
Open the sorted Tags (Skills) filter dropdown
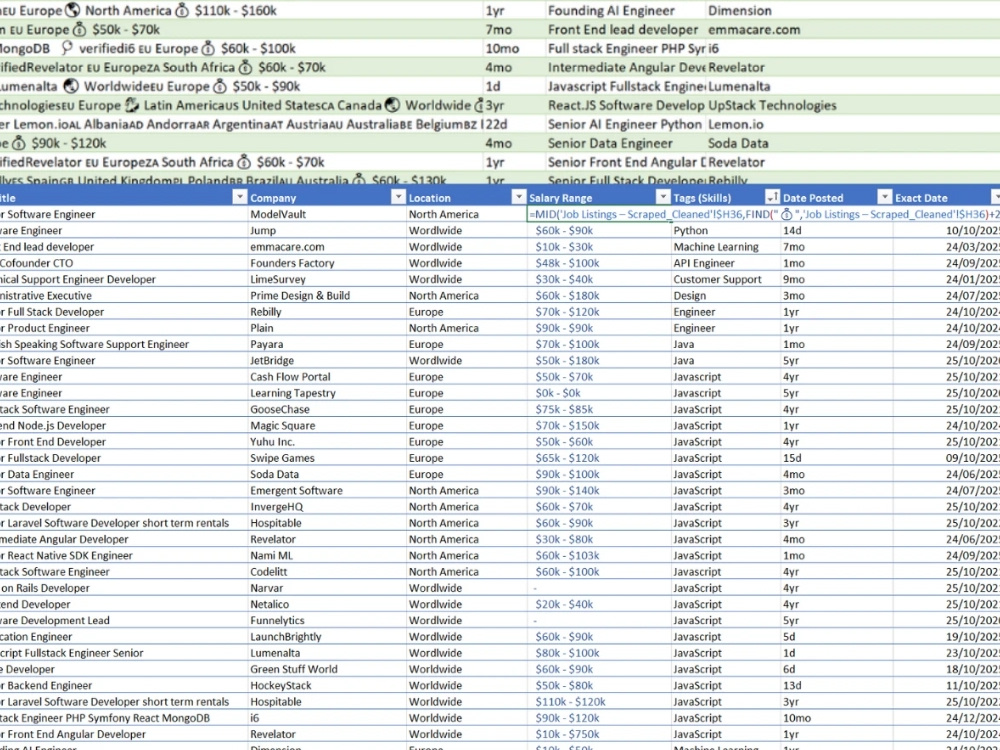(x=772, y=197)
